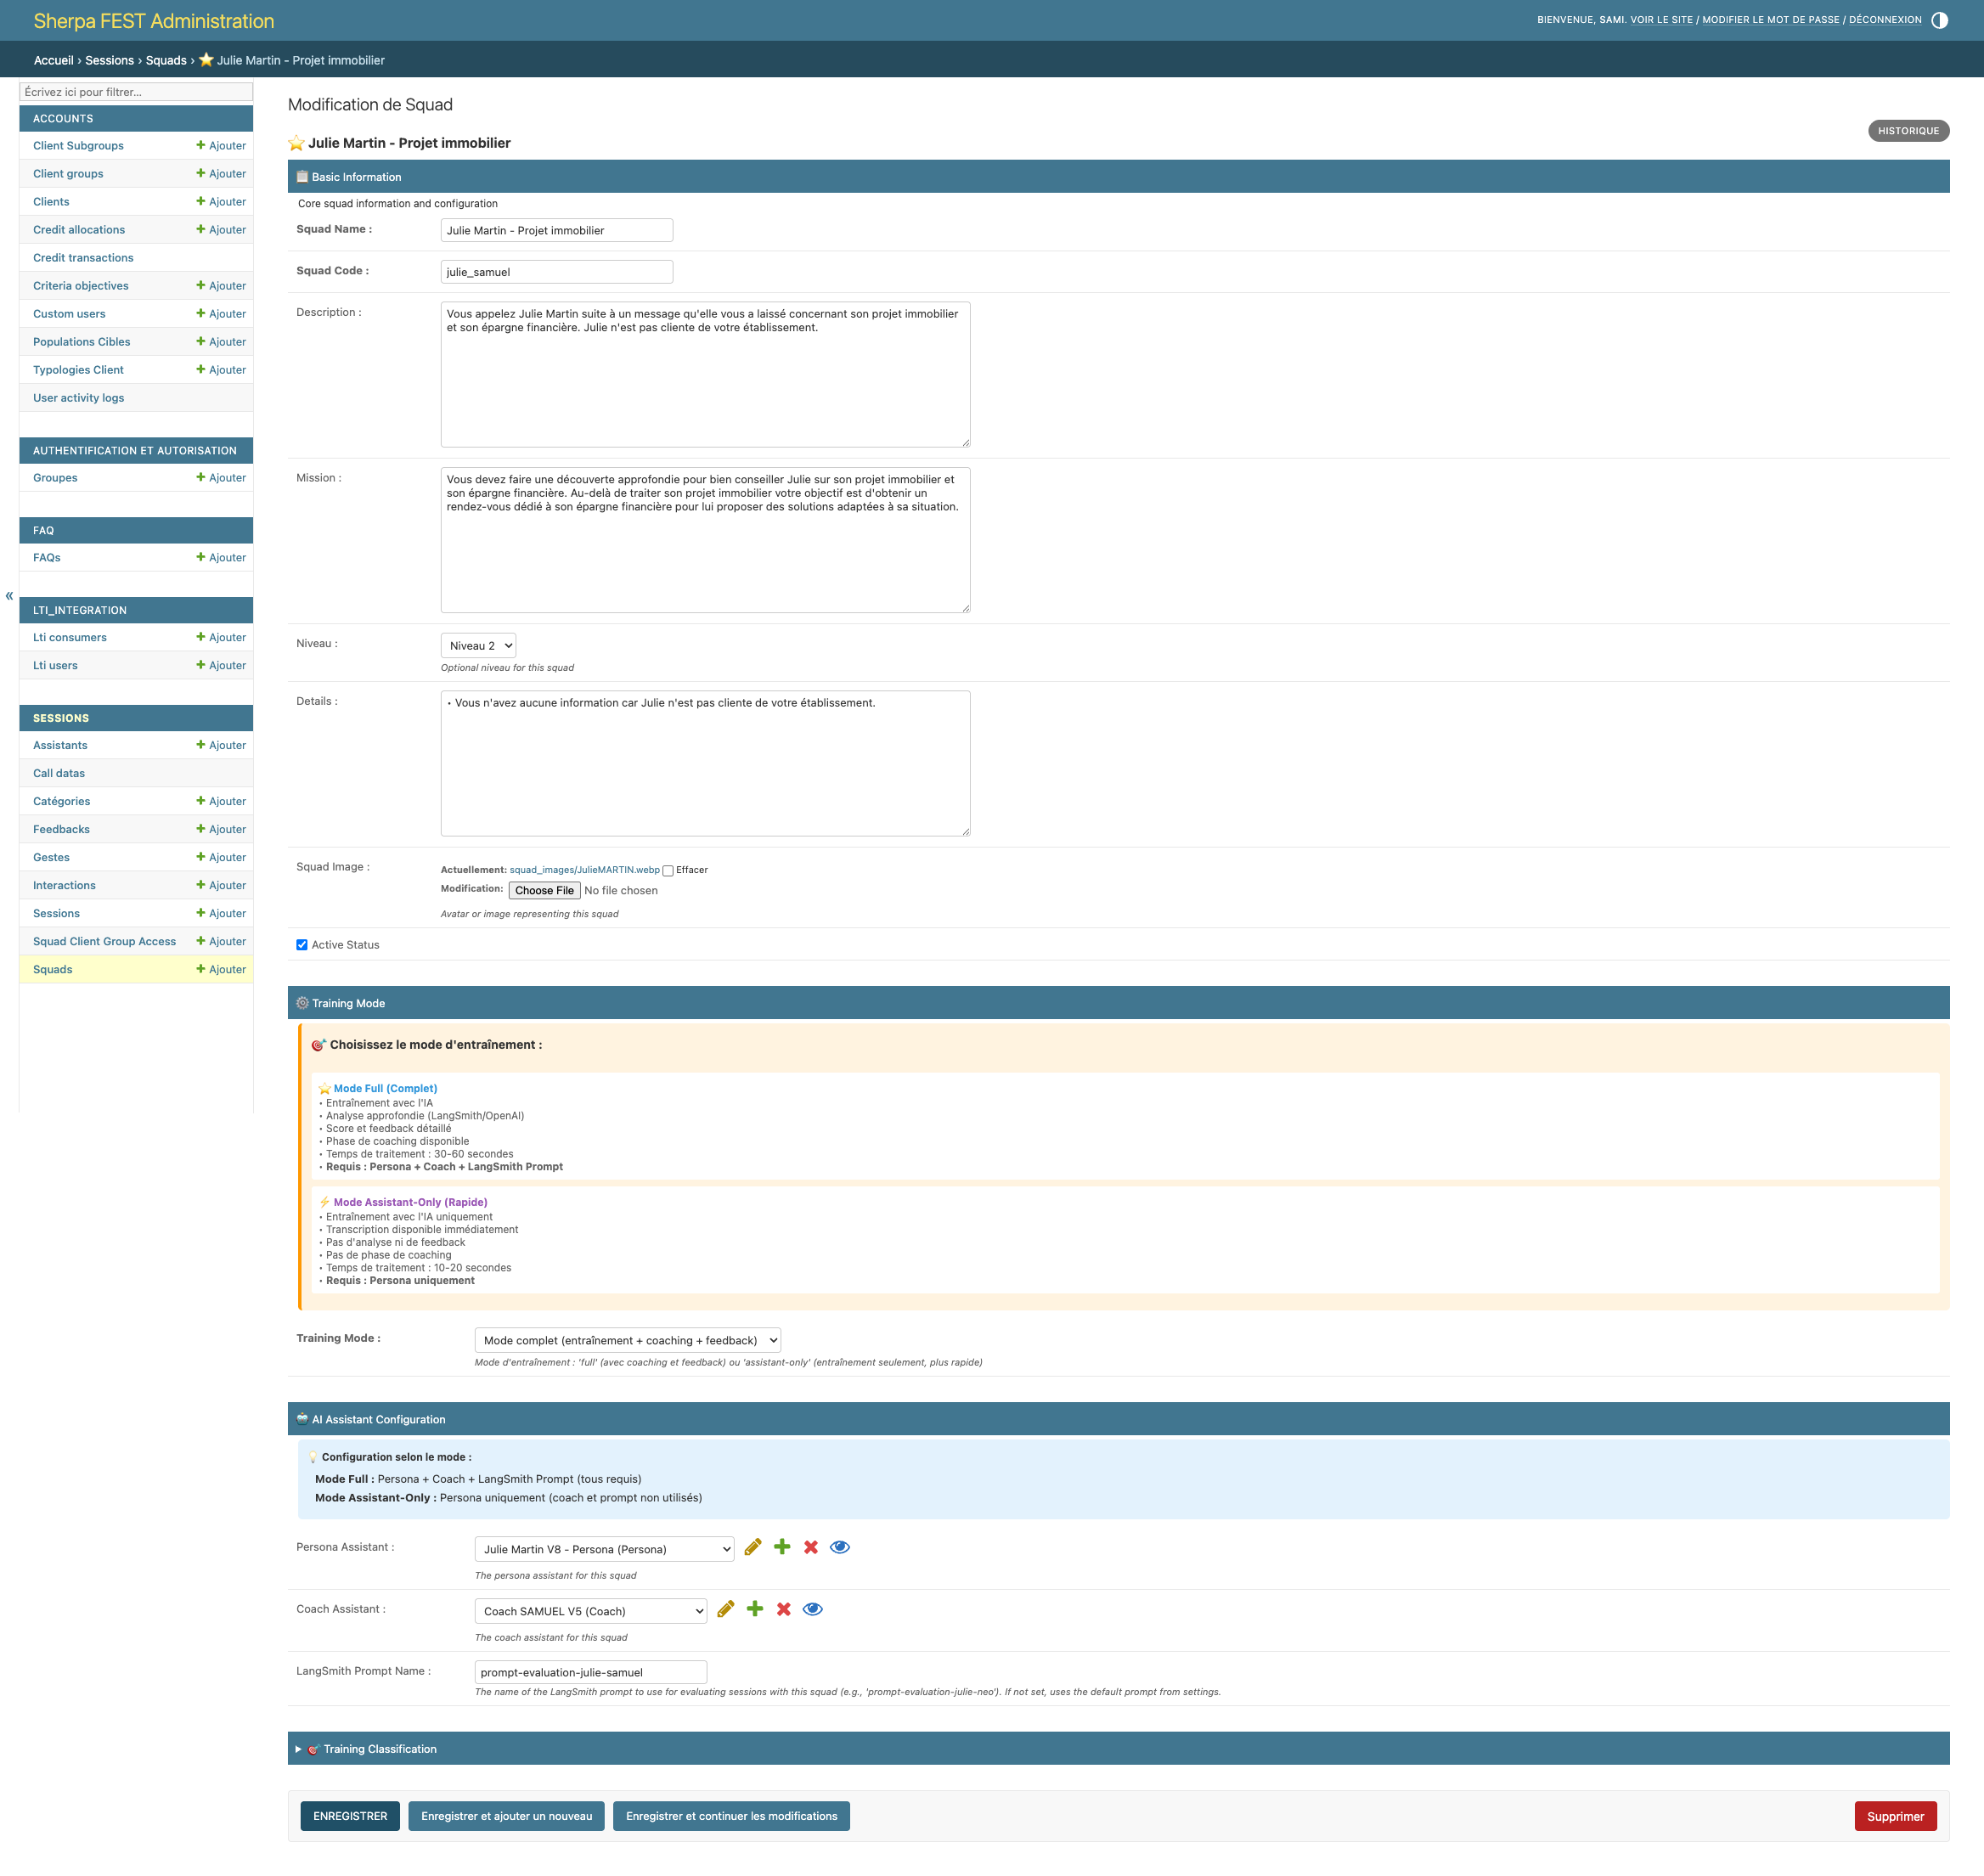
Task: Click the LangSmith Prompt Name field
Action: coord(590,1672)
